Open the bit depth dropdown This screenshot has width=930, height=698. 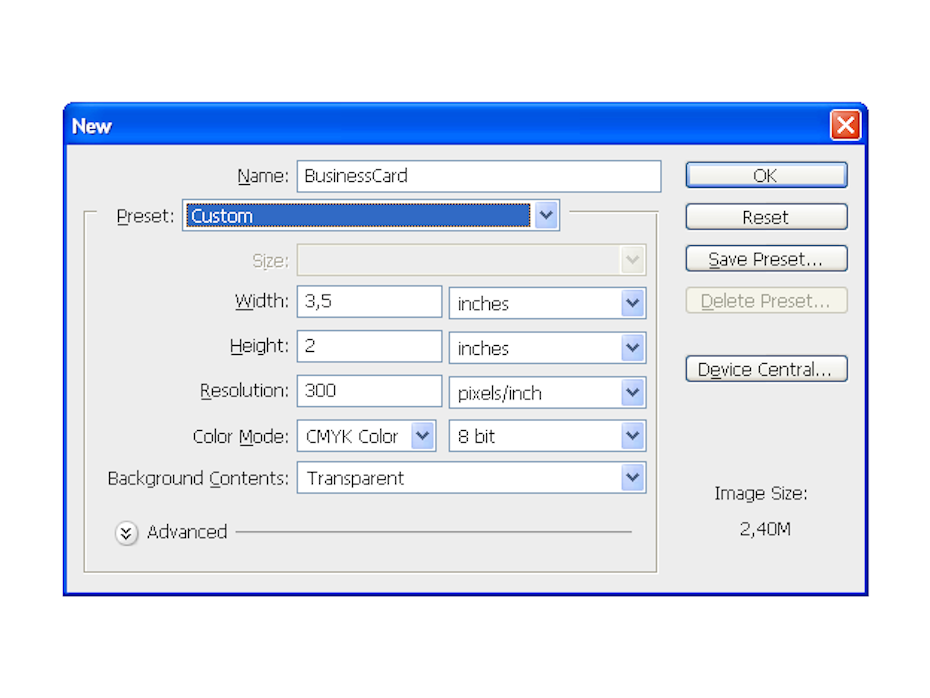632,436
